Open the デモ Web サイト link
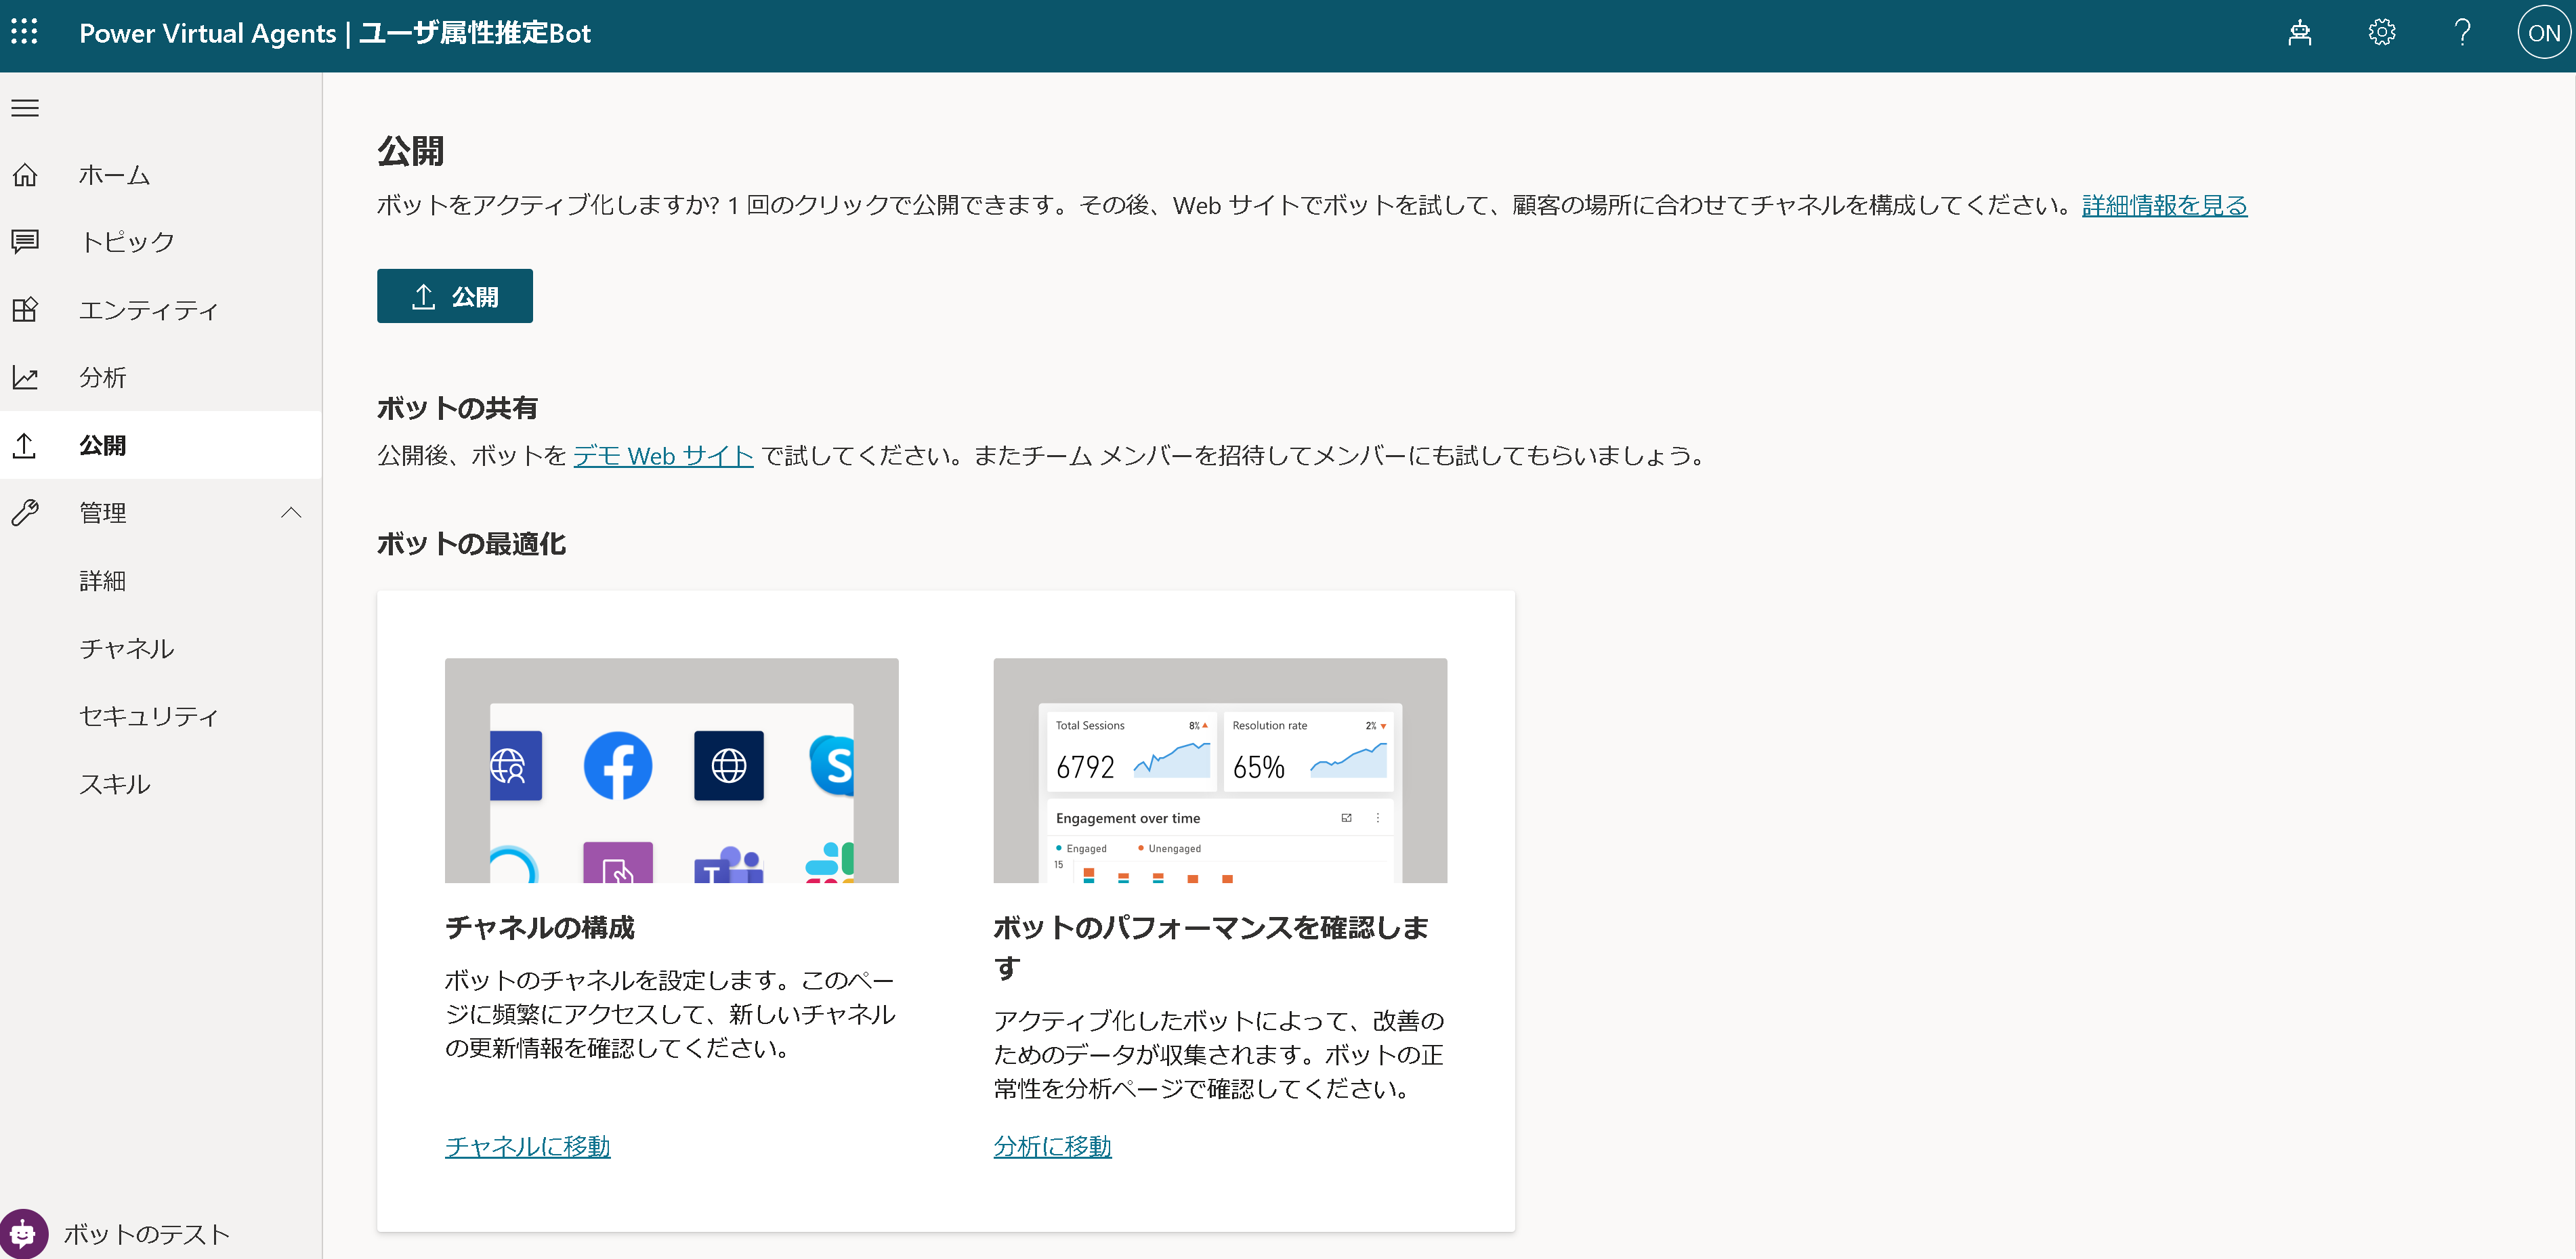2576x1259 pixels. point(663,456)
